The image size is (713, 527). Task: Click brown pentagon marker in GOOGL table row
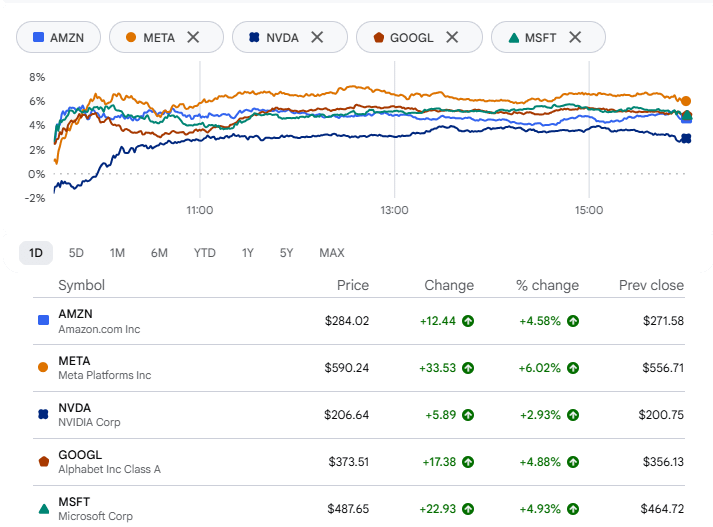coord(44,462)
